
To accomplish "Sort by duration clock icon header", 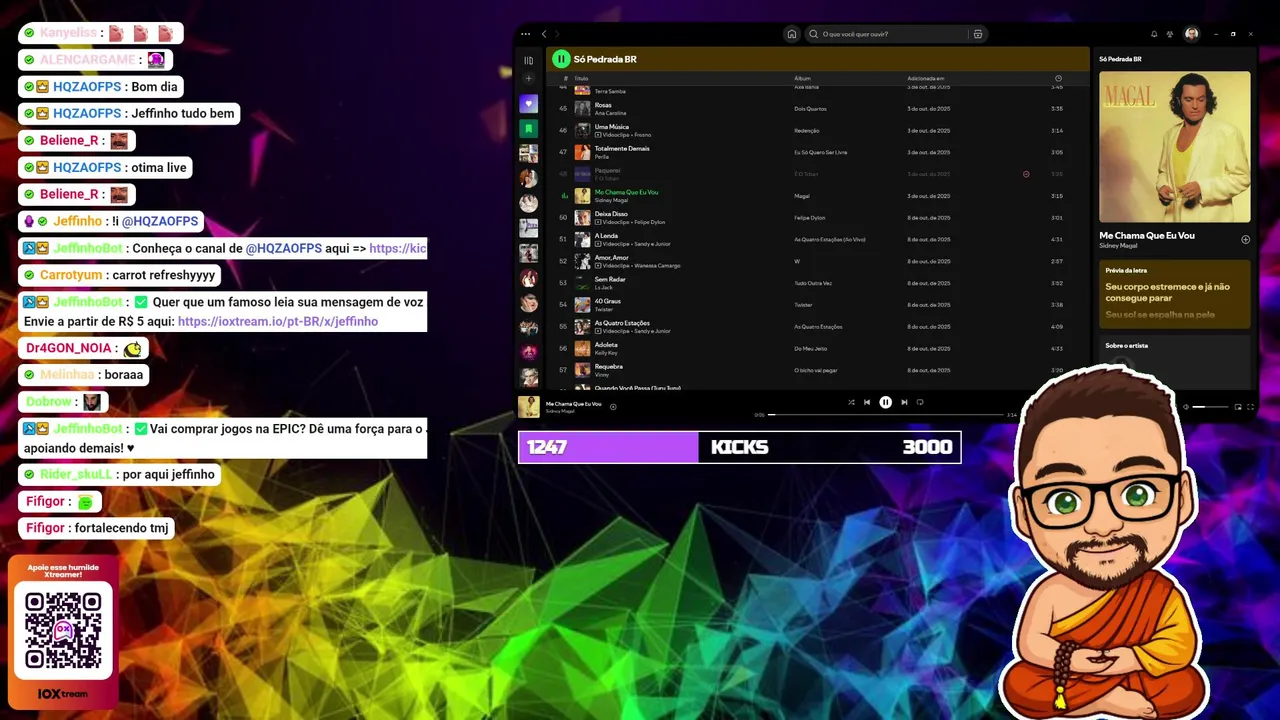I will pos(1058,78).
